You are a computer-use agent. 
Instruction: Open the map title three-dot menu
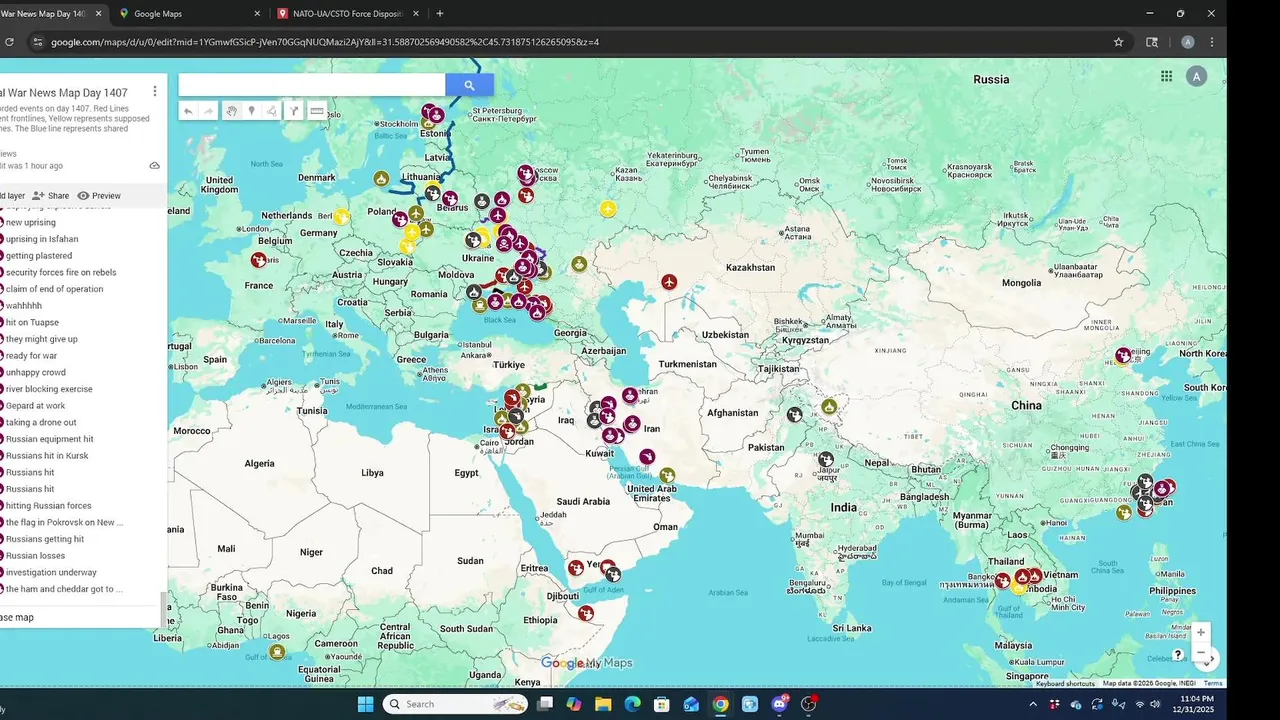pos(155,91)
